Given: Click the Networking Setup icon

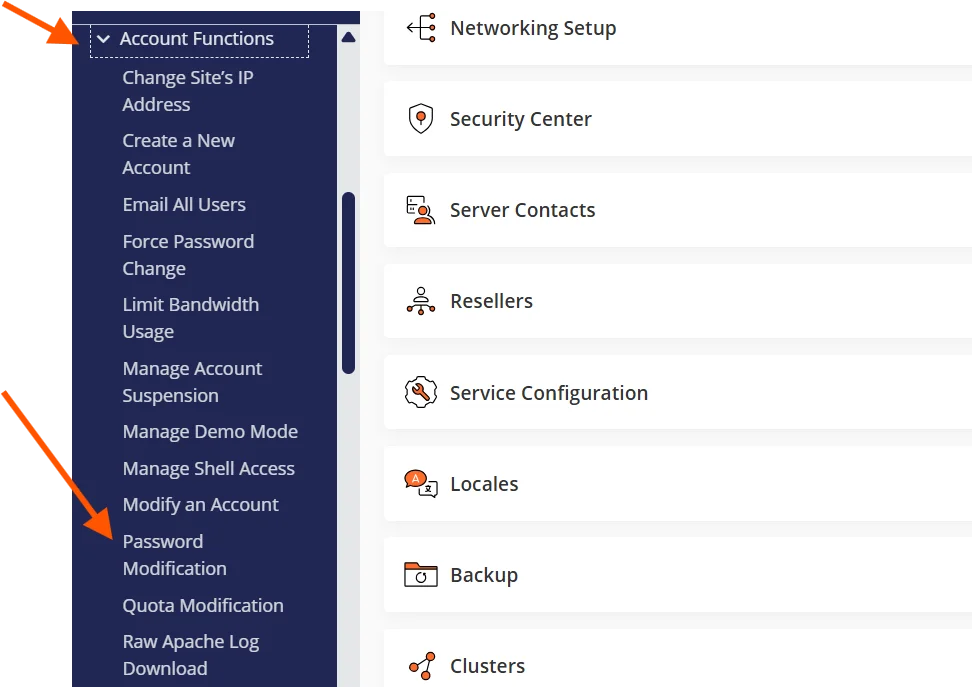Looking at the screenshot, I should 421,28.
